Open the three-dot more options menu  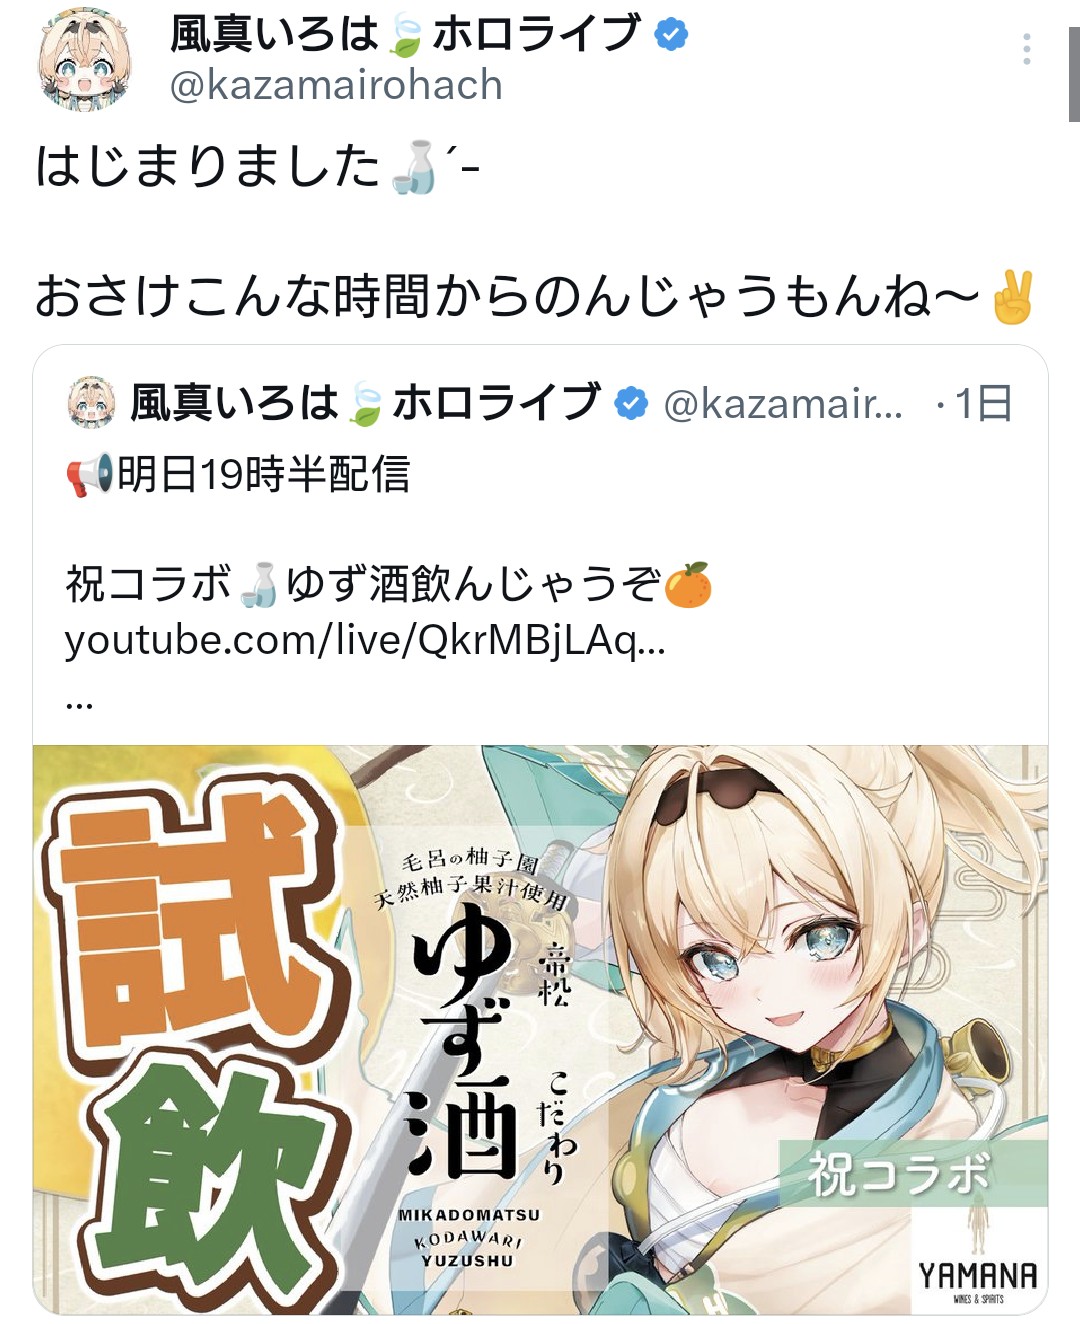1026,49
